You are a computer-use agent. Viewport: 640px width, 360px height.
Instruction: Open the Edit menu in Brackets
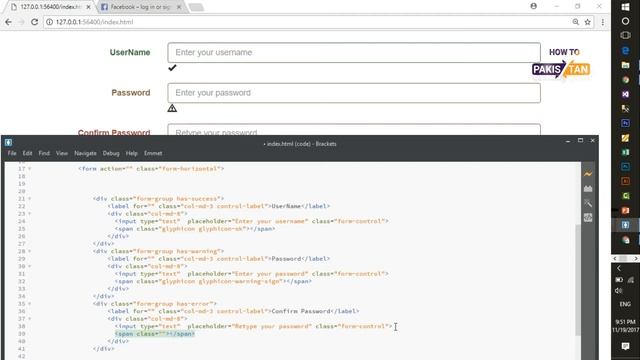click(x=27, y=153)
